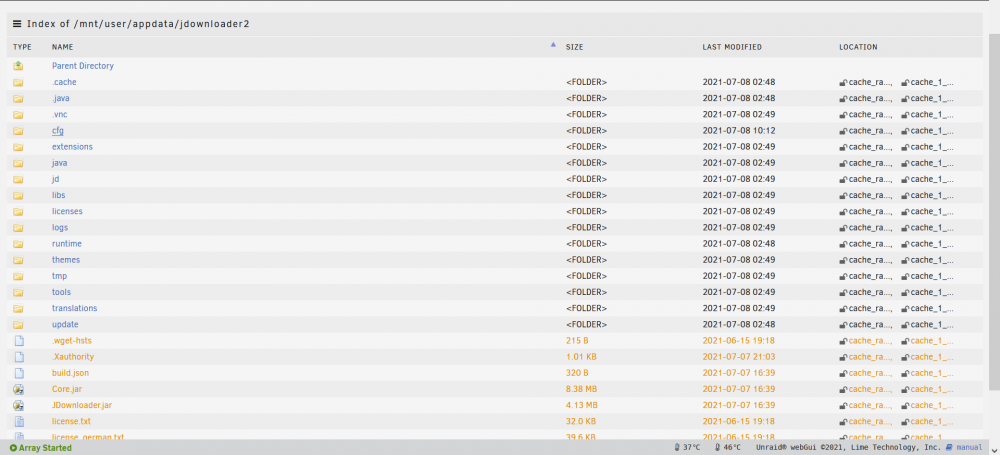Click the jar icon for JDownloader.jar

point(18,405)
